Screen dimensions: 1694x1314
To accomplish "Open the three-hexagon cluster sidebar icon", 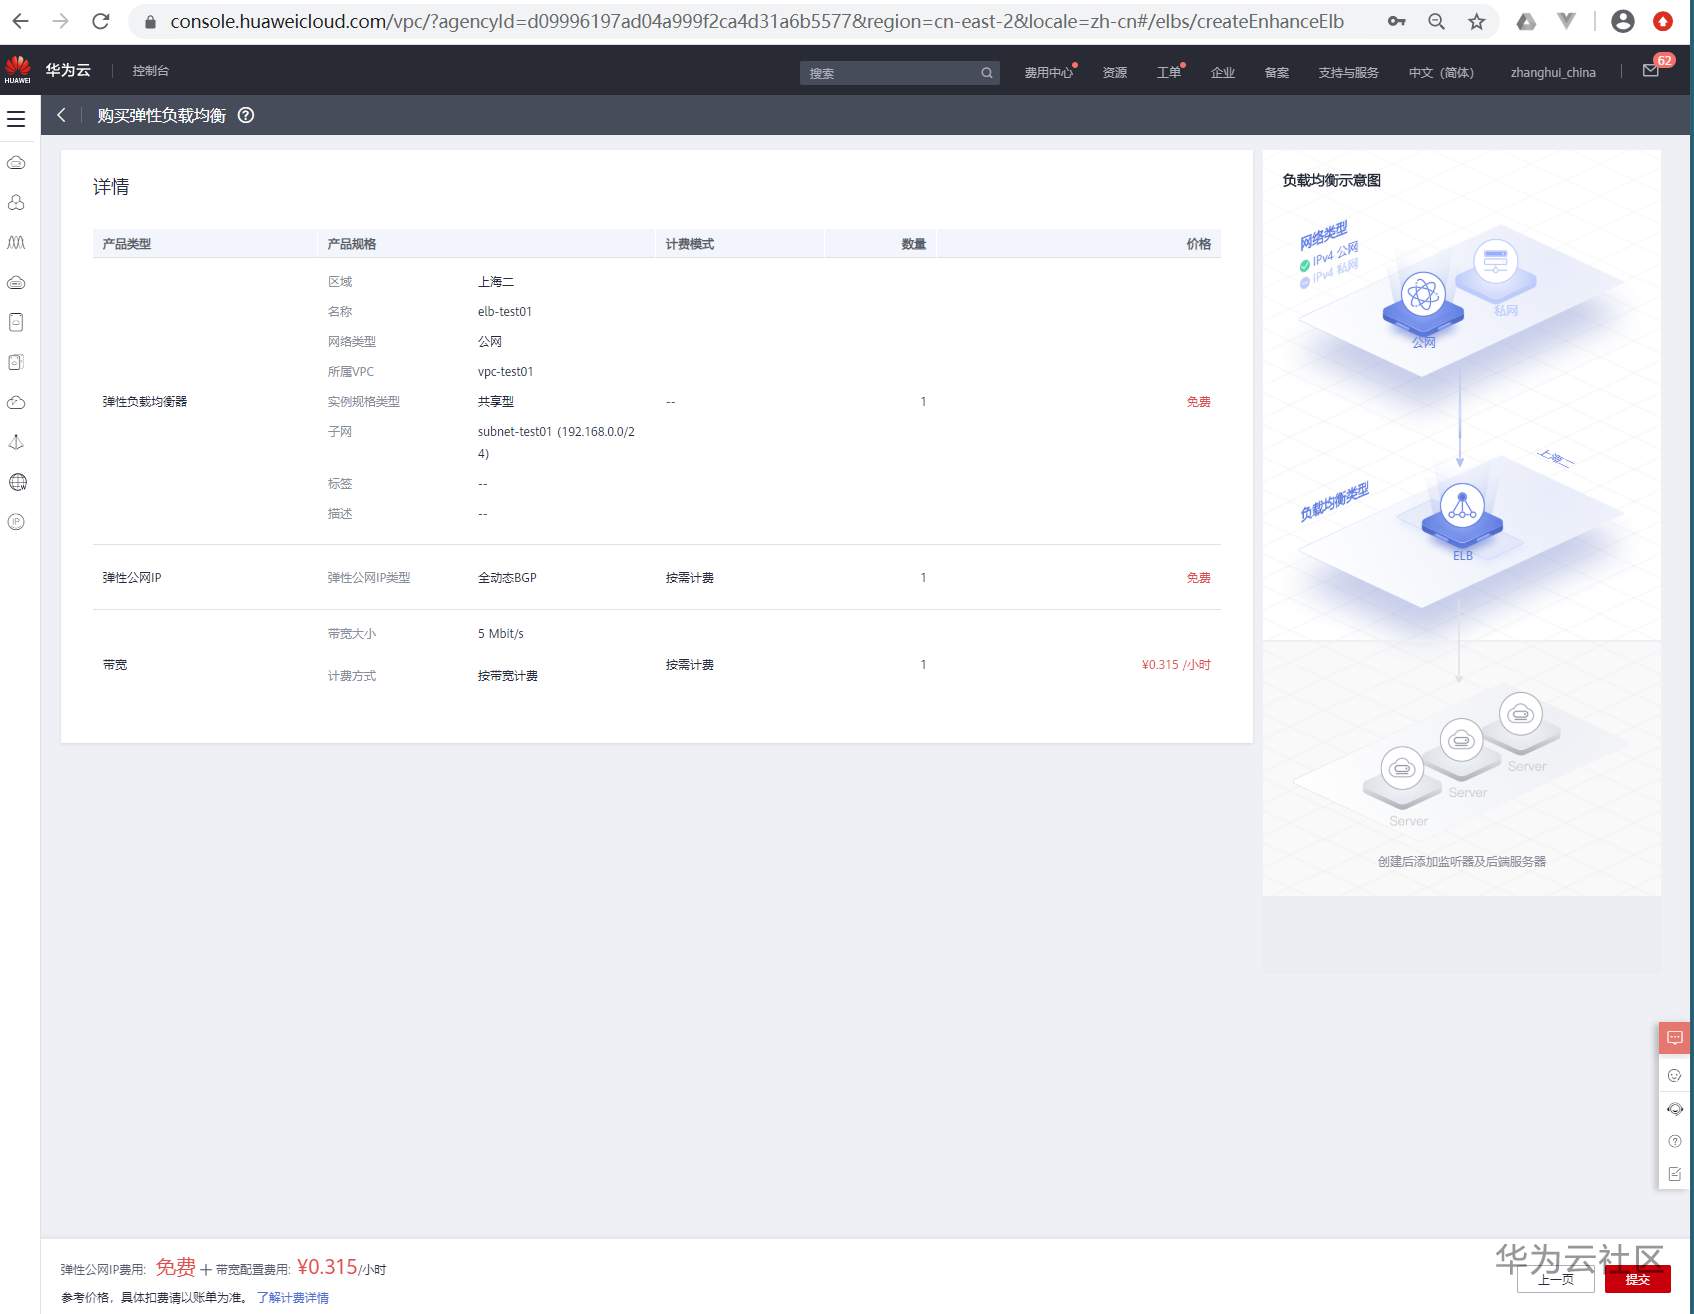I will click(x=16, y=202).
